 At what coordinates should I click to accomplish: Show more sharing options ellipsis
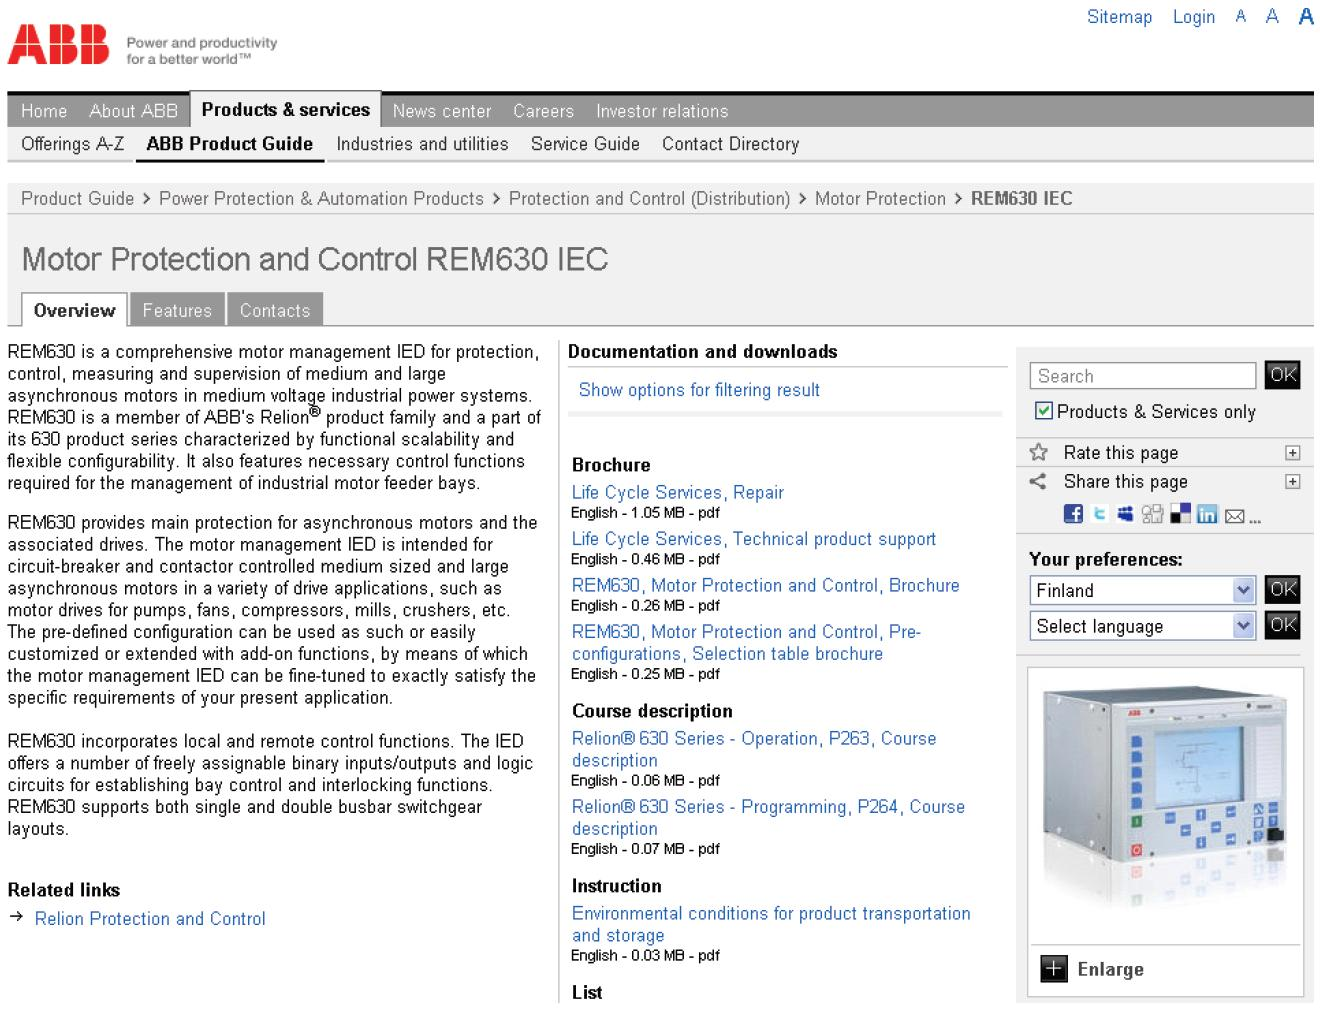coord(1255,519)
